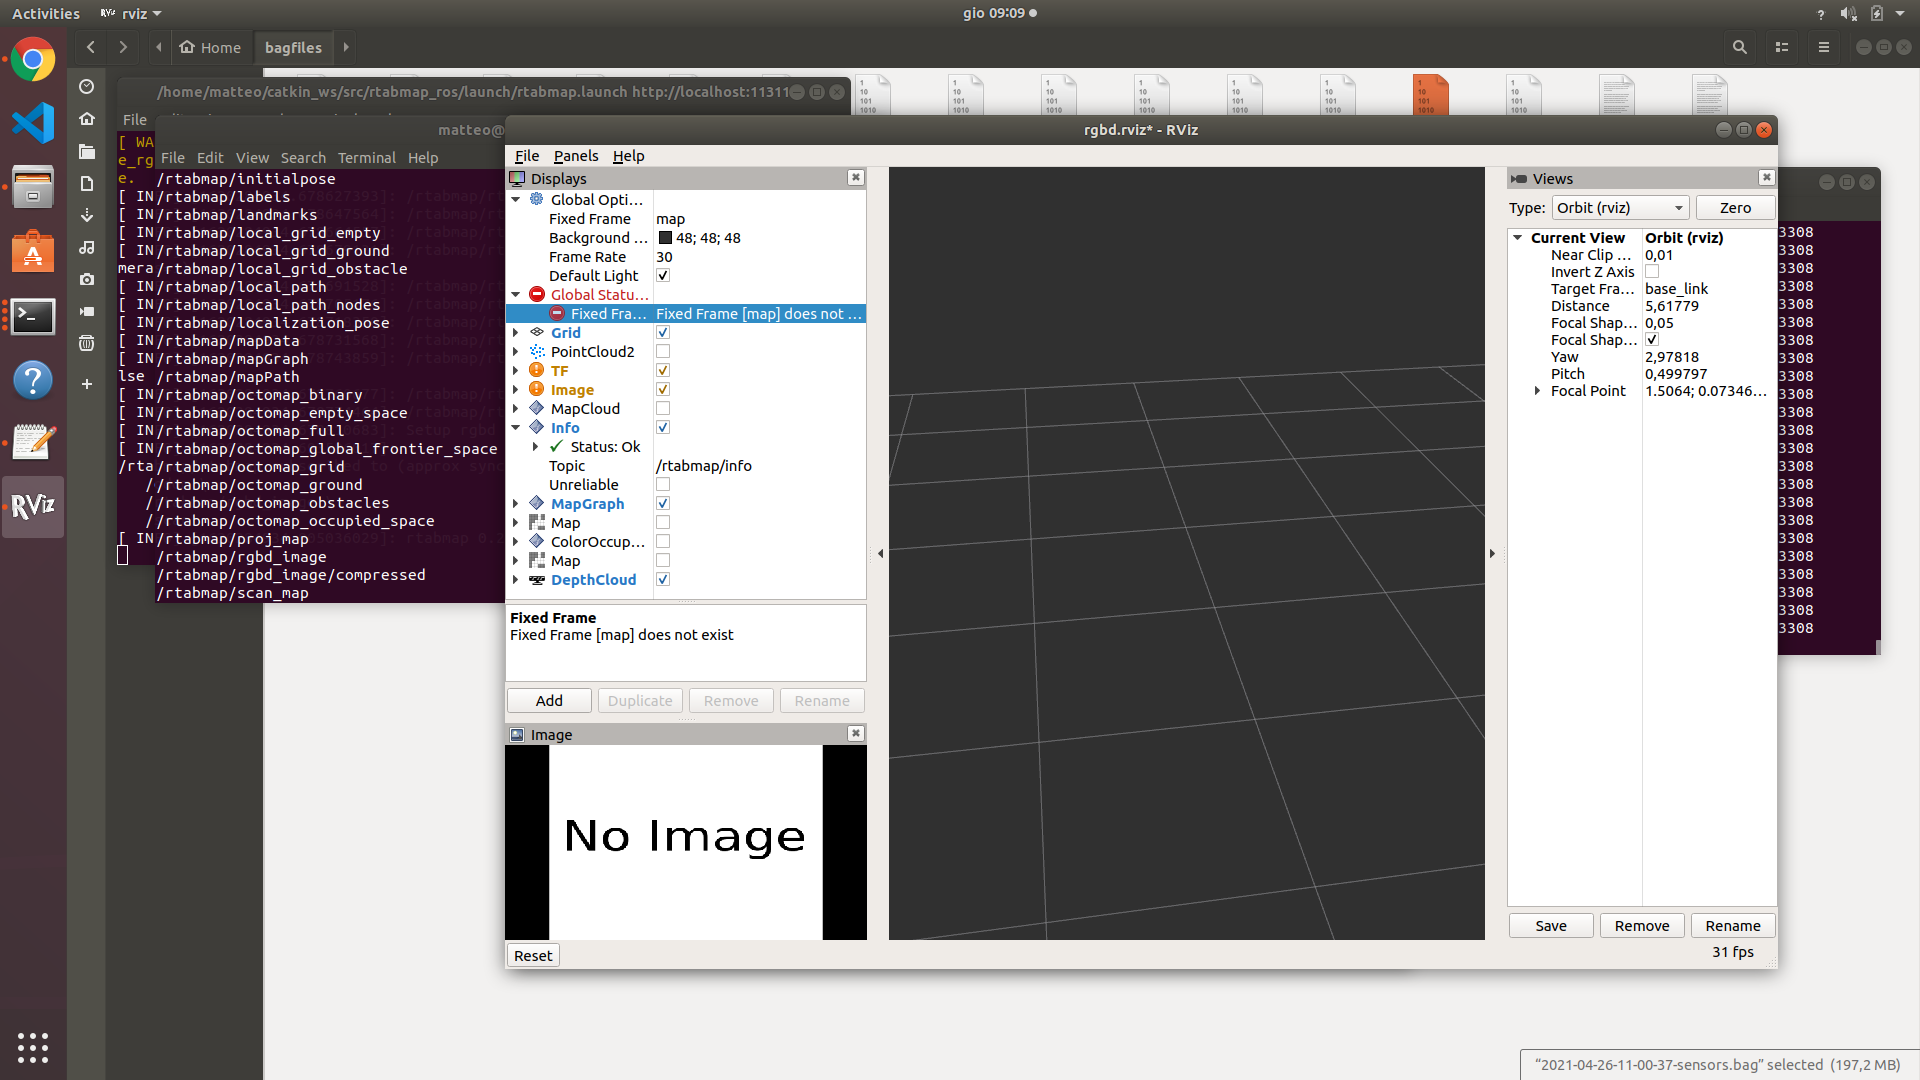The width and height of the screenshot is (1920, 1080).
Task: Click the Add display button
Action: coord(549,701)
